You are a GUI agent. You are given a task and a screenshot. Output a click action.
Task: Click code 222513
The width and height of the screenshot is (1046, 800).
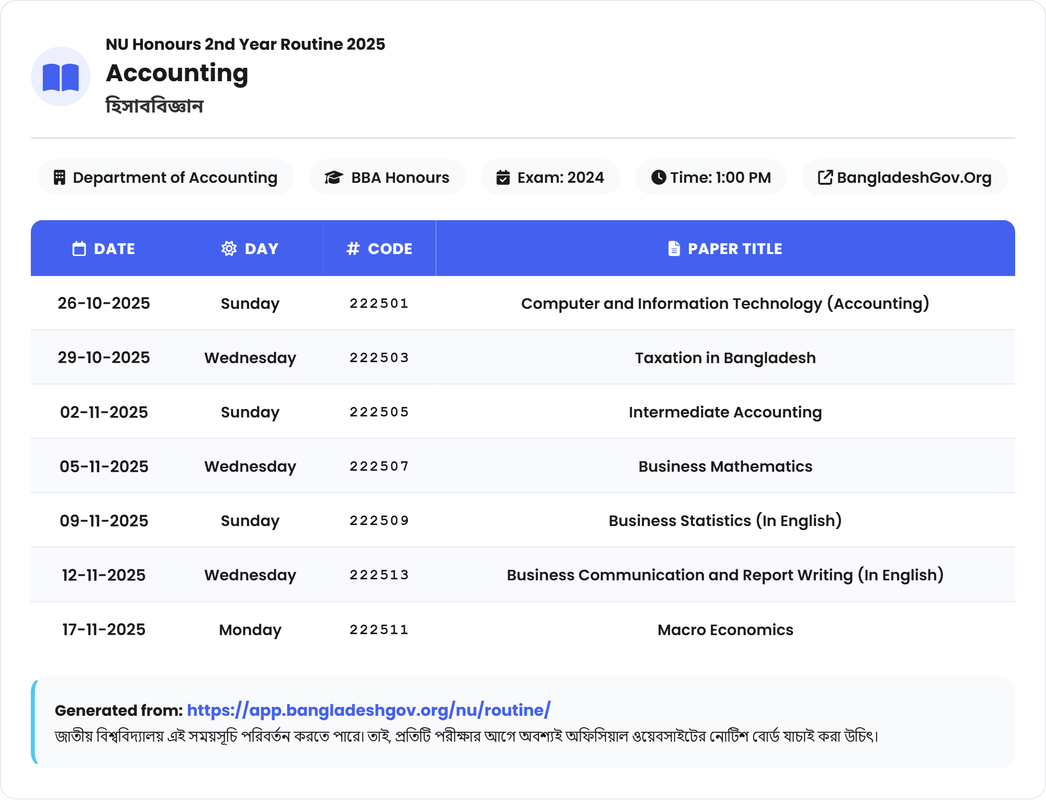click(x=379, y=575)
